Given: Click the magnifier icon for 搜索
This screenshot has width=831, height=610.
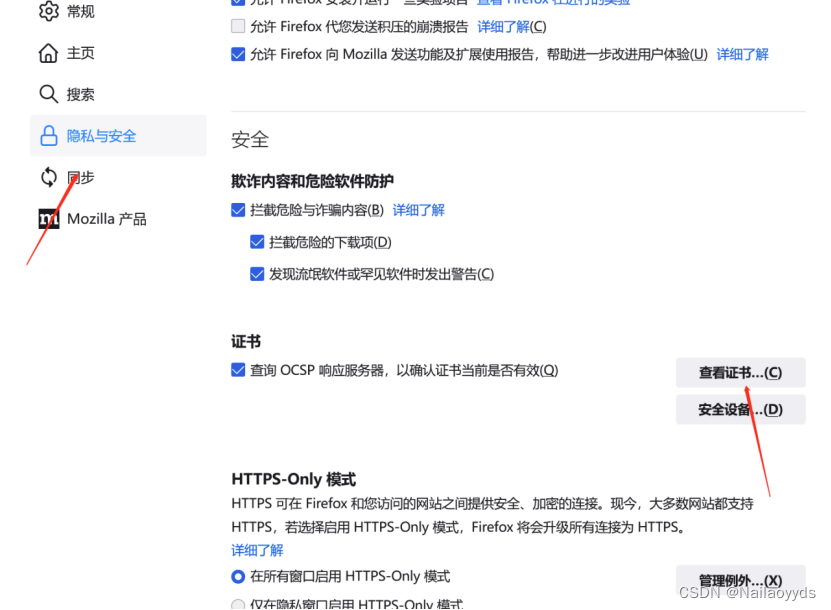Looking at the screenshot, I should 48,94.
